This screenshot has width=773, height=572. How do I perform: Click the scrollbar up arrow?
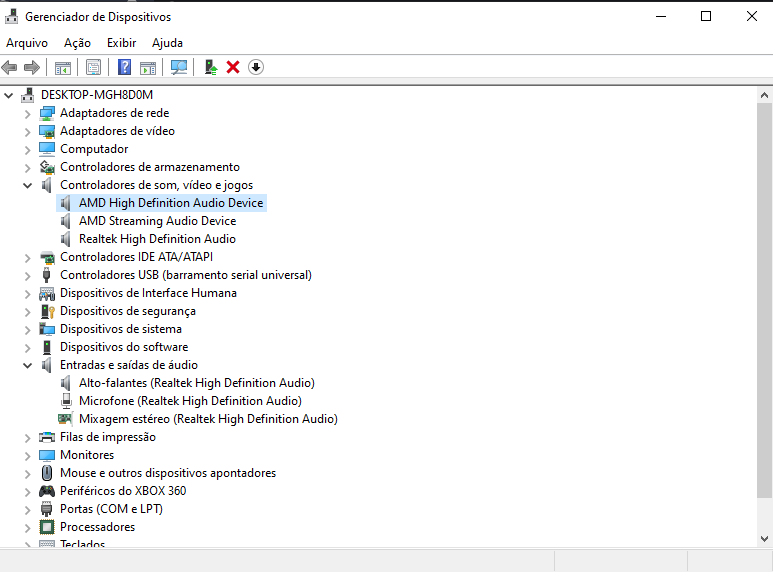[764, 95]
